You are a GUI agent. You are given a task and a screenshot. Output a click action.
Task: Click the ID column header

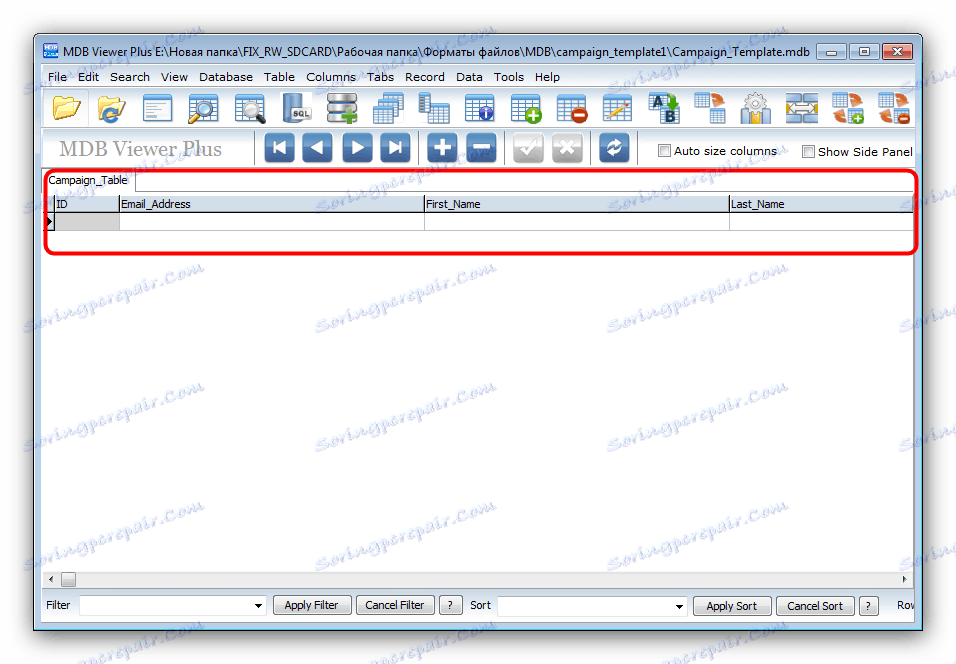click(x=87, y=204)
